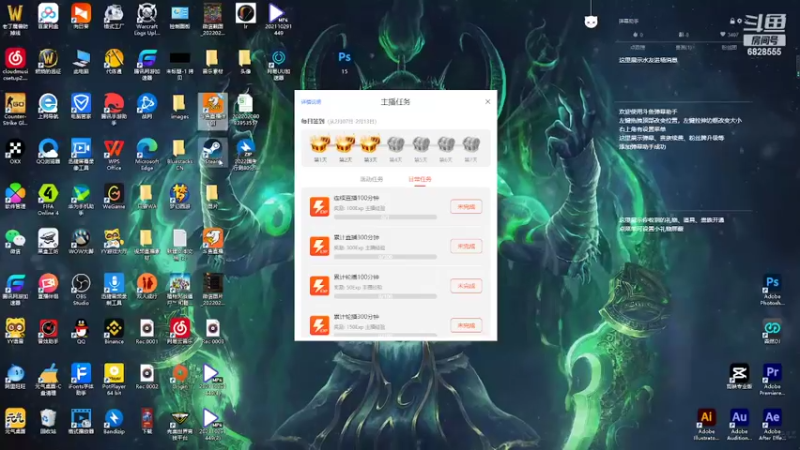Open the WeChat desktop shortcut
Viewport: 800px width, 450px height.
click(x=15, y=241)
